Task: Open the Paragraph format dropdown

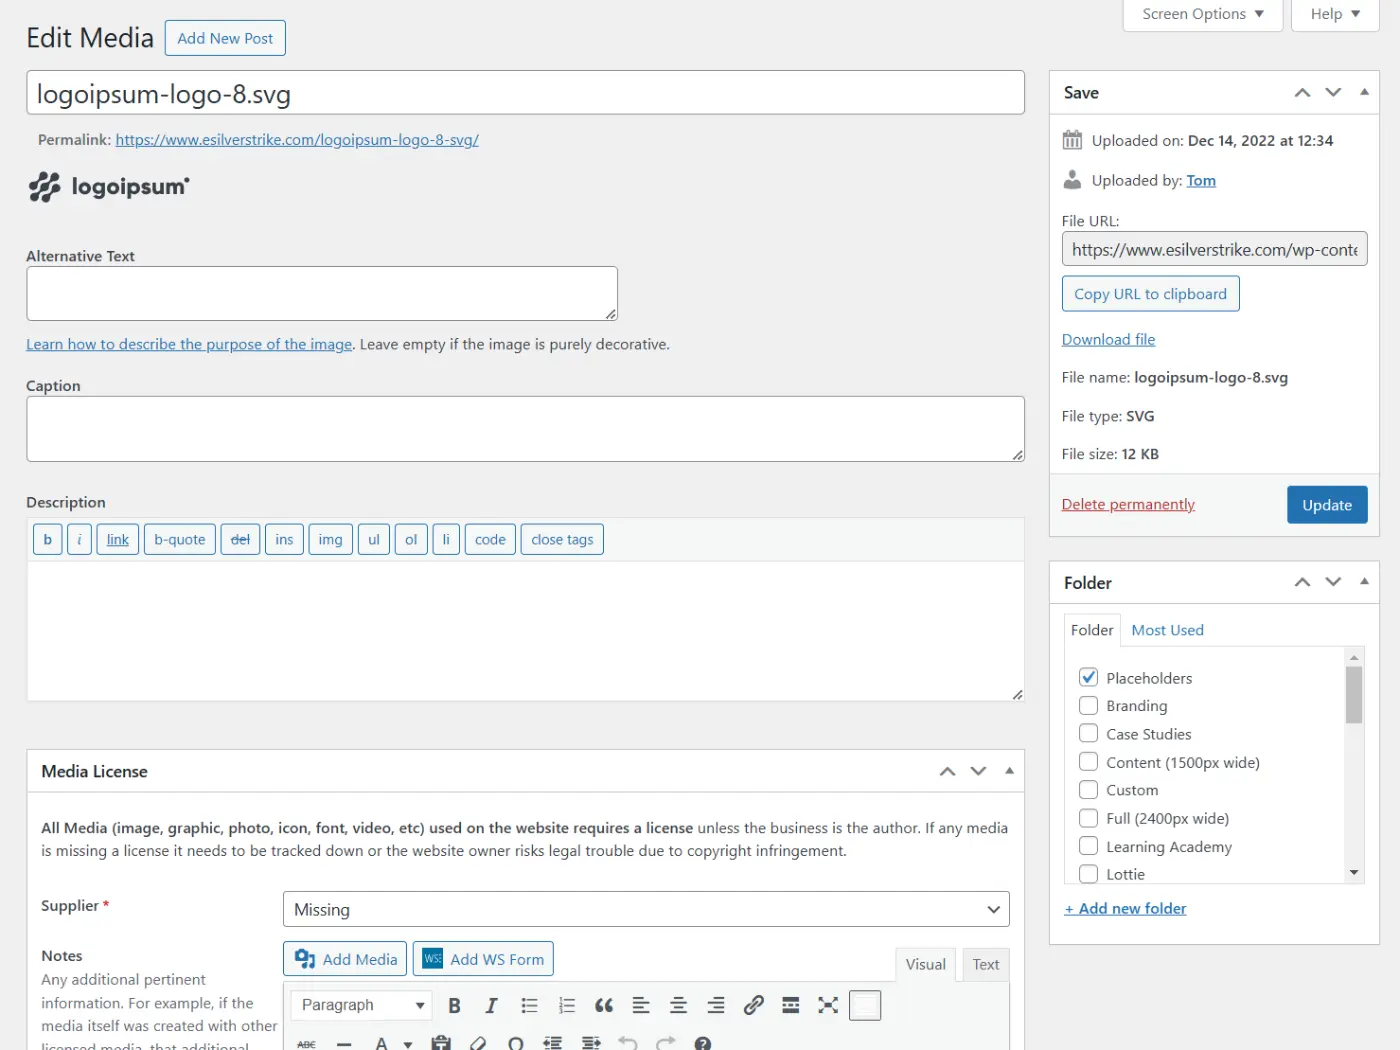Action: (x=362, y=1005)
